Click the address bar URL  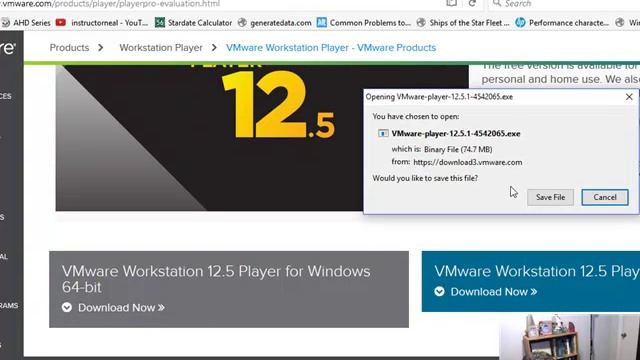(110, 4)
